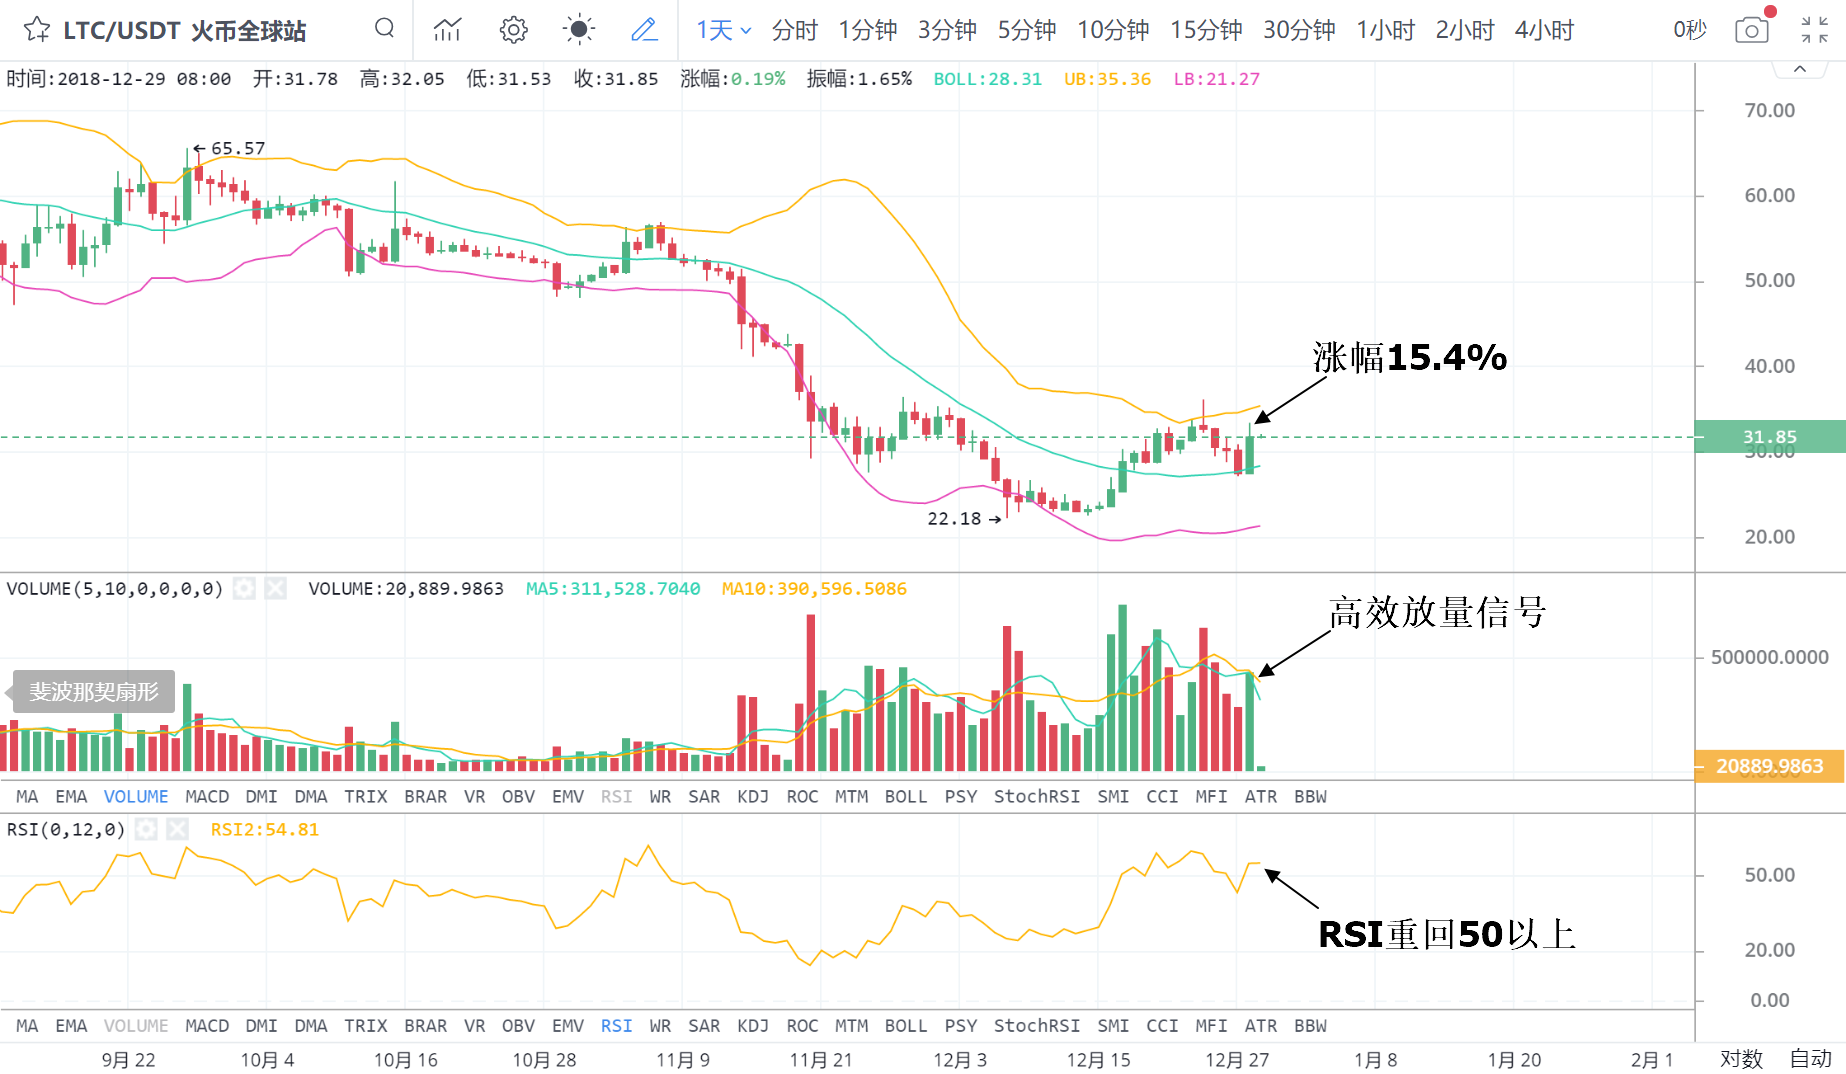Viewport: 1846px width, 1074px height.
Task: Click the RSI2:54.81 value label
Action: [x=264, y=829]
